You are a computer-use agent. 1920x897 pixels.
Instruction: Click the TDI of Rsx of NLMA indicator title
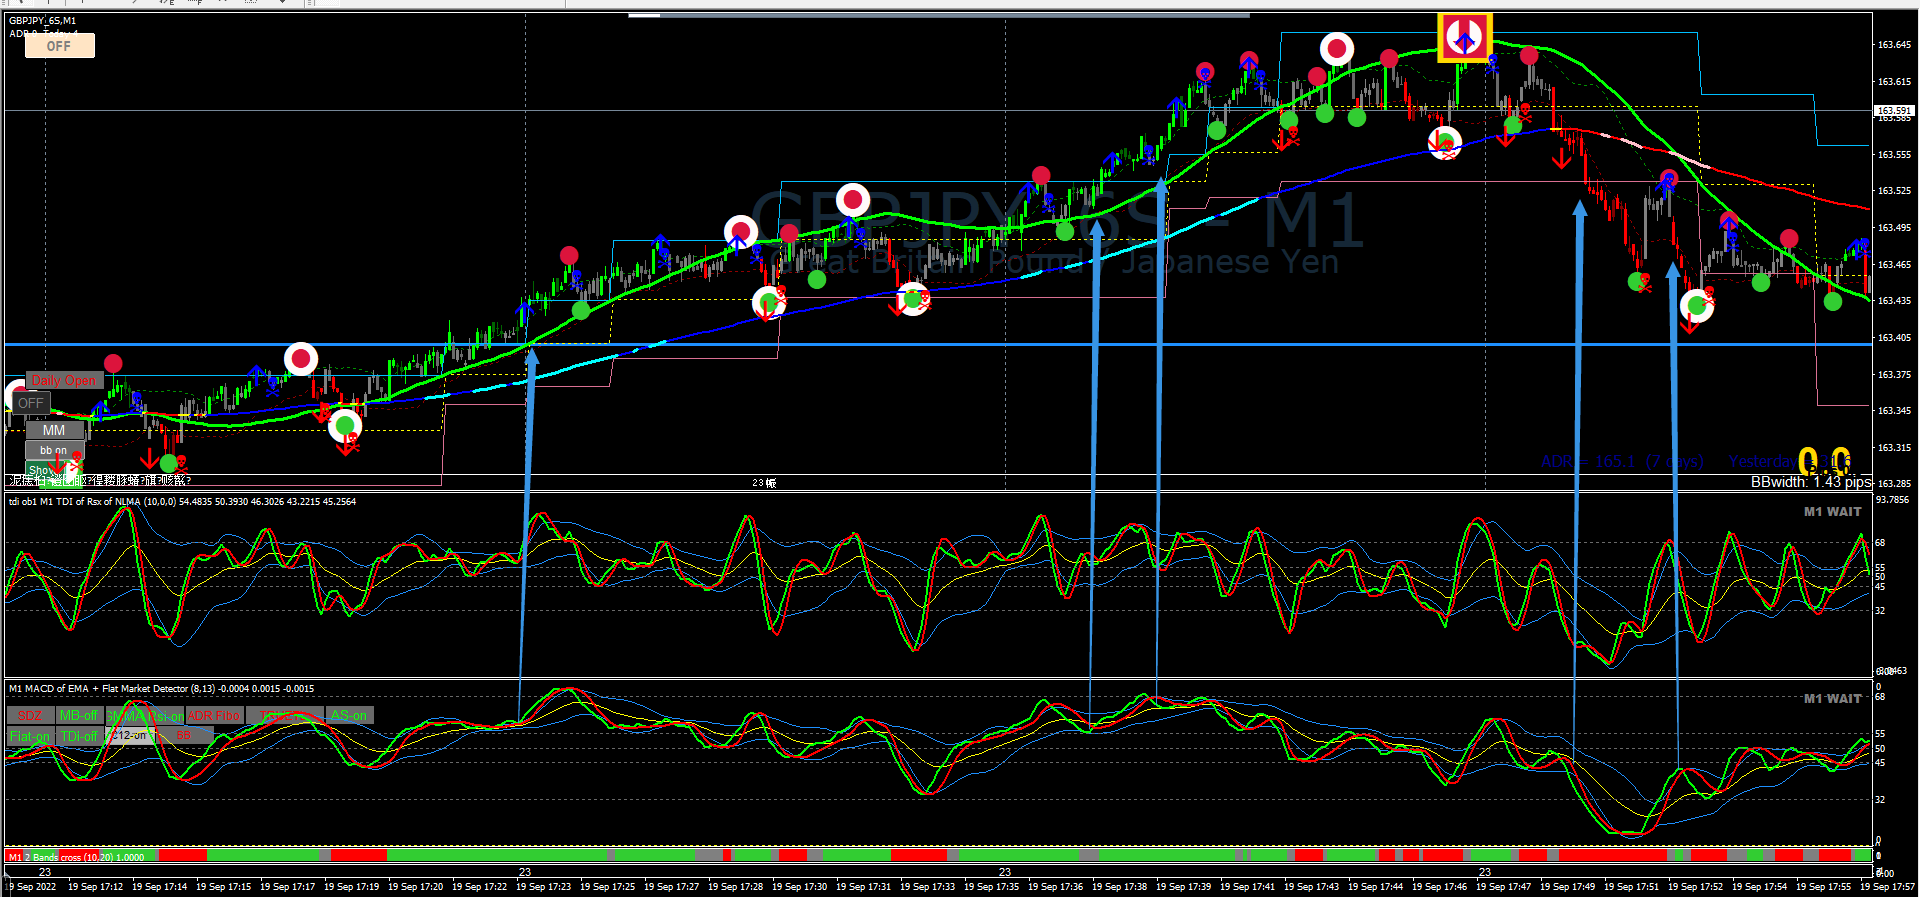click(x=182, y=502)
